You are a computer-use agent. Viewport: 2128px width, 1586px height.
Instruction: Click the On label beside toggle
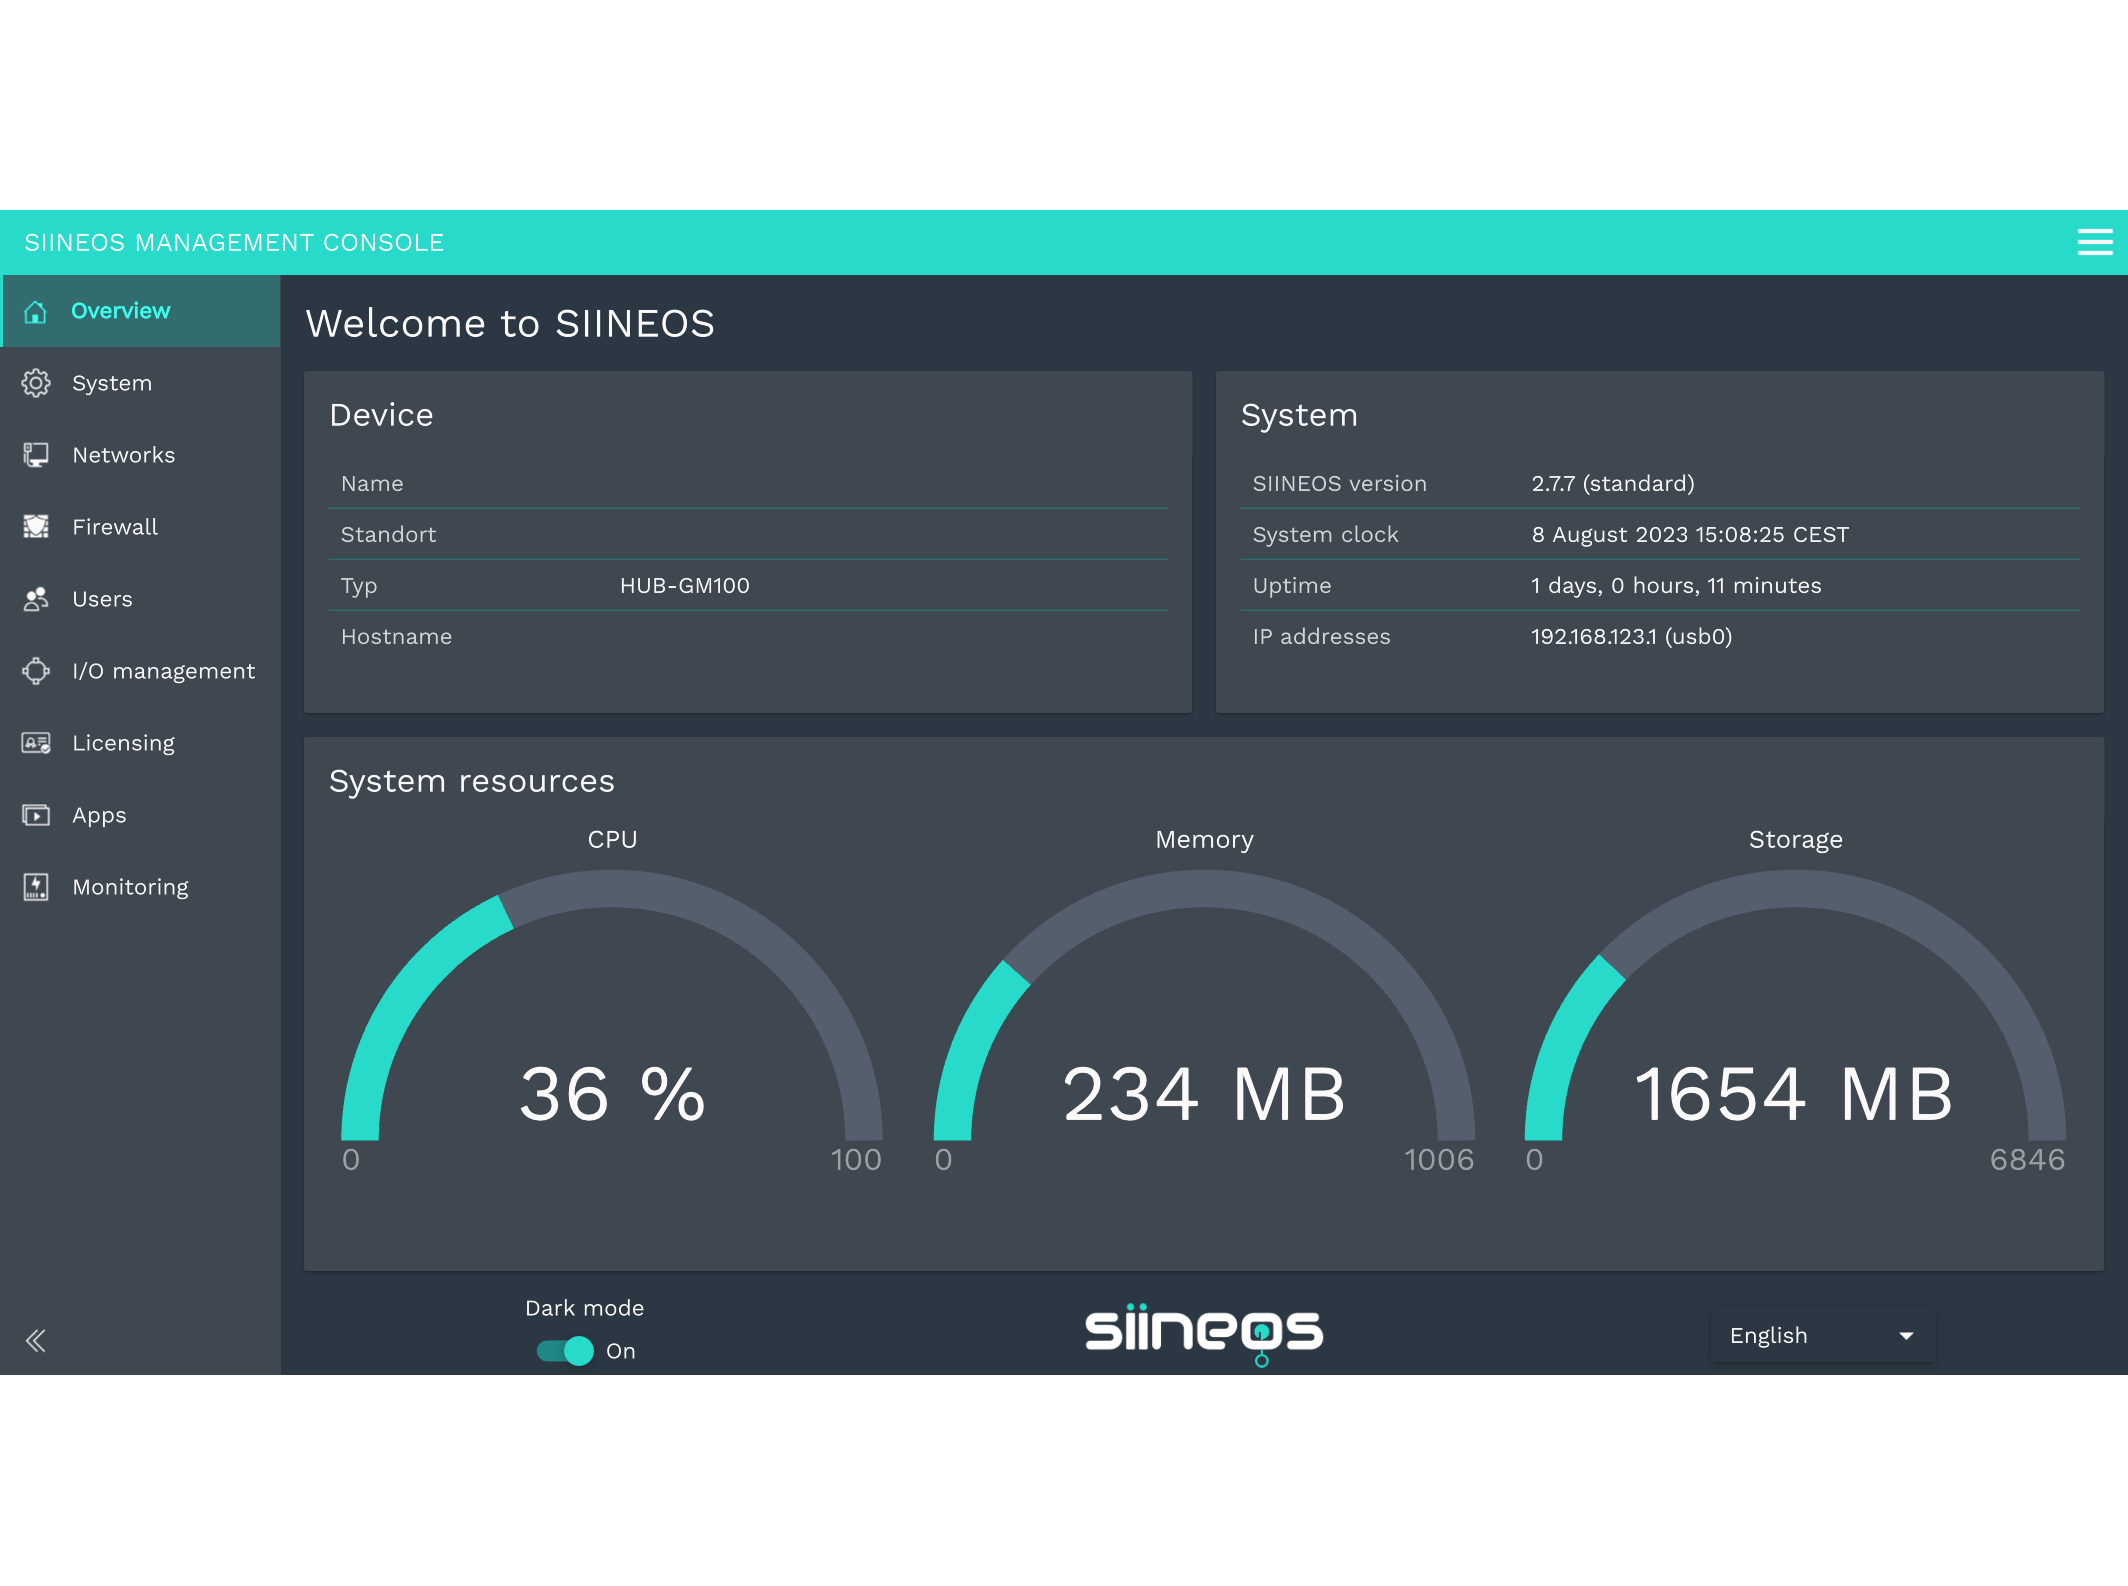click(621, 1352)
